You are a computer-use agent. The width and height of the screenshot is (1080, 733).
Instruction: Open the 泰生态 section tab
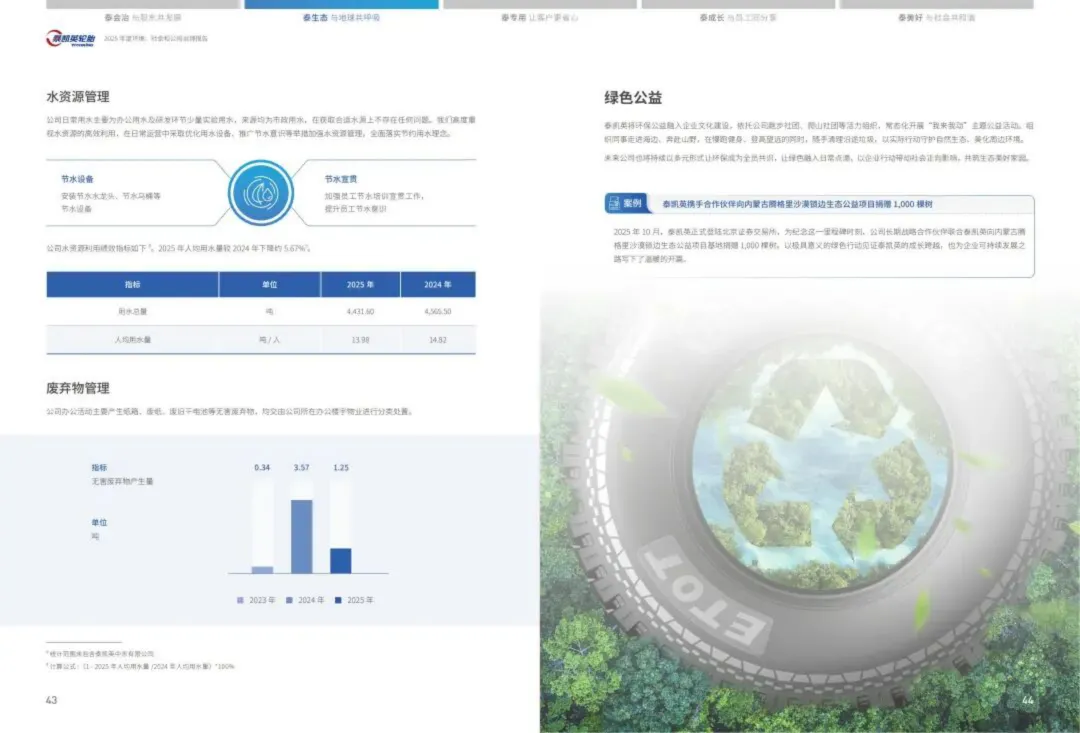point(341,17)
